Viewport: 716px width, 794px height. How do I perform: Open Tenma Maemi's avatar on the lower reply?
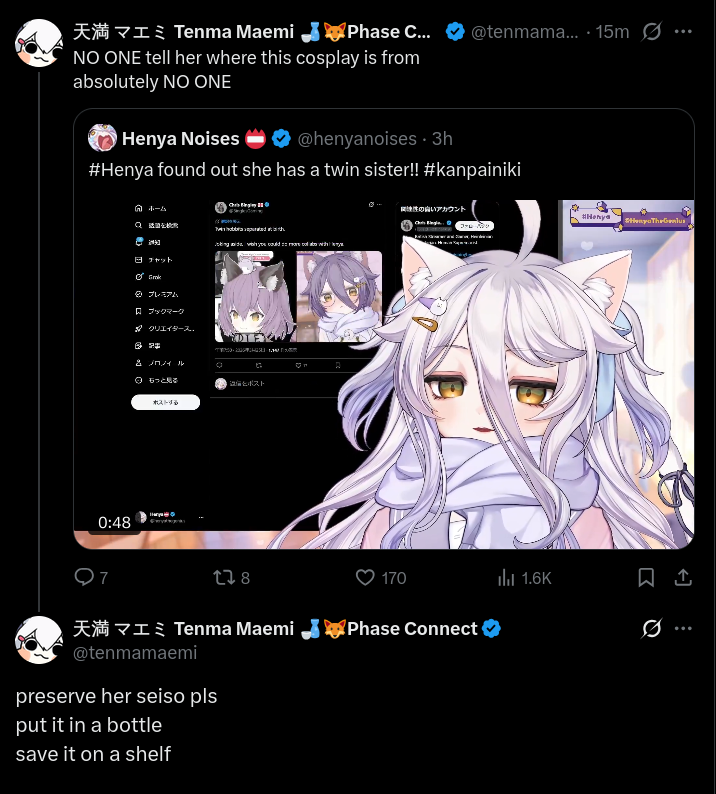pos(38,640)
